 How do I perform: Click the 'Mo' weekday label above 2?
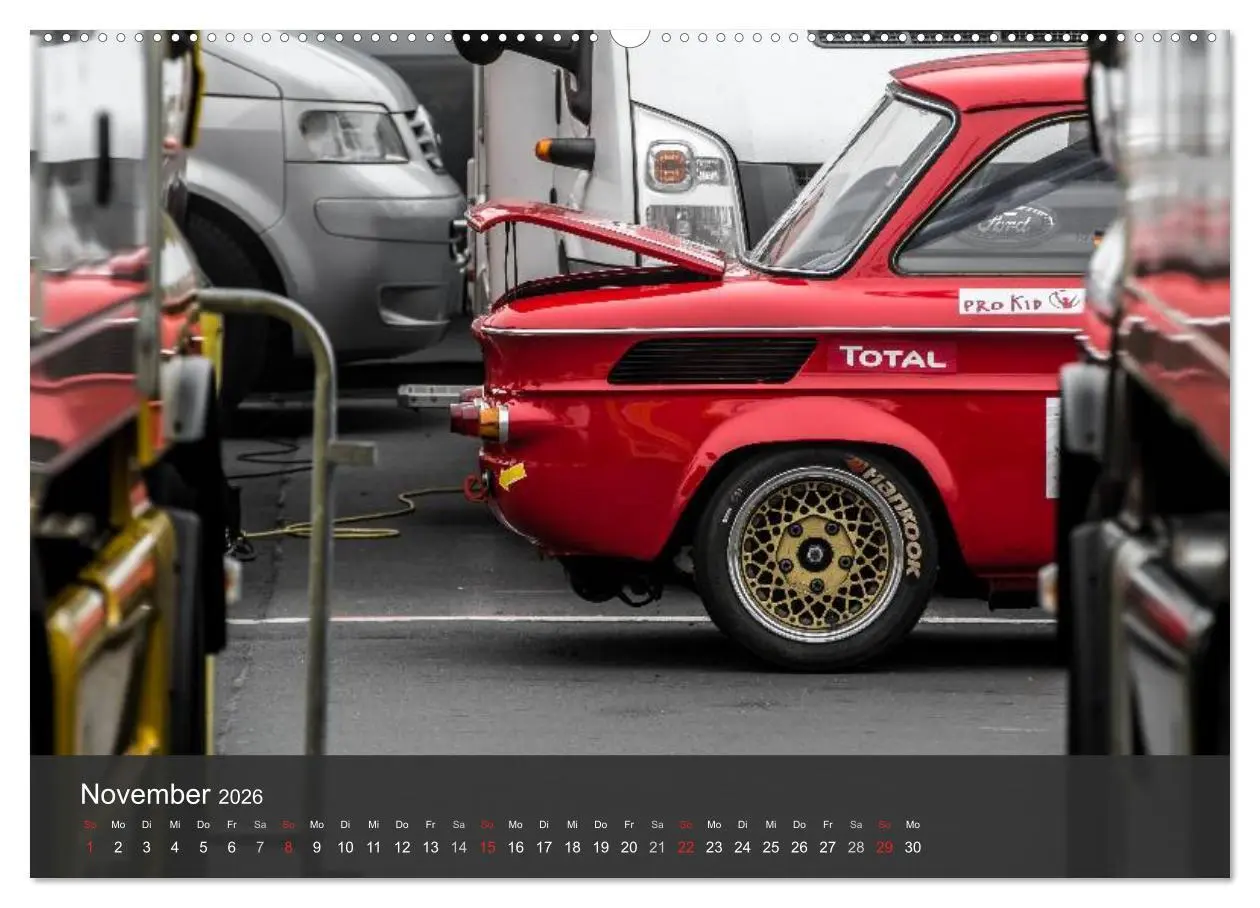tap(118, 825)
